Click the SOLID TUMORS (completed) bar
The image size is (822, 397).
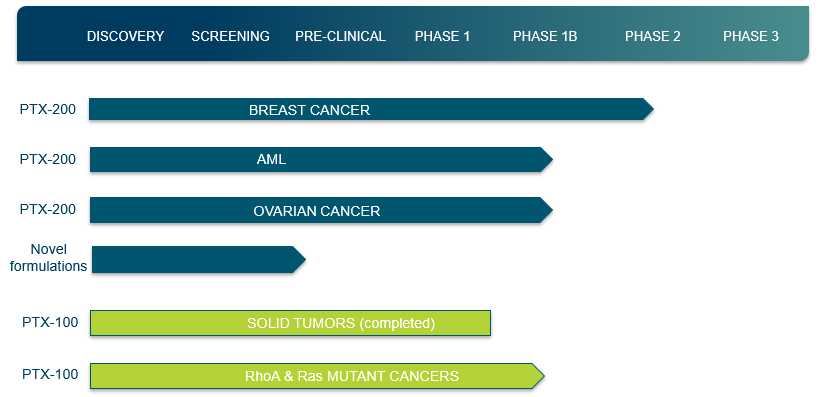tap(290, 323)
